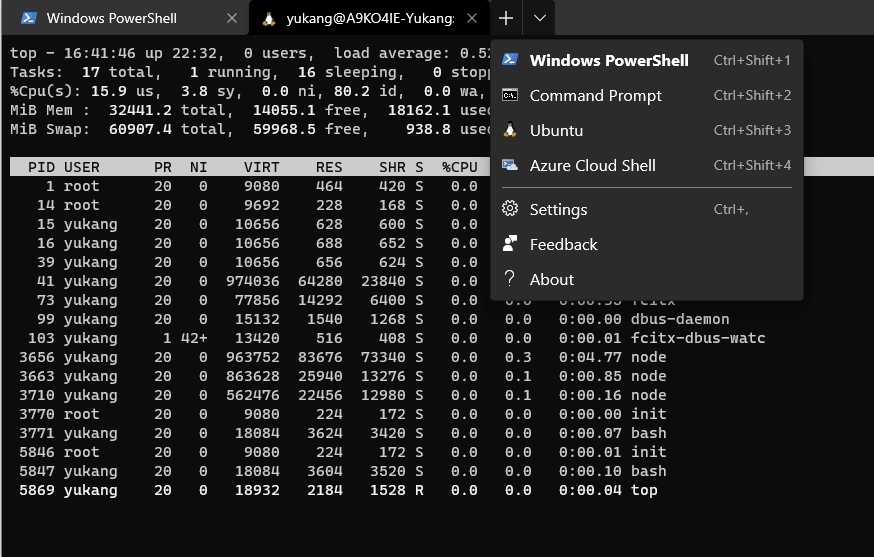Choose Command Prompt from the dropdown menu

pyautogui.click(x=647, y=95)
